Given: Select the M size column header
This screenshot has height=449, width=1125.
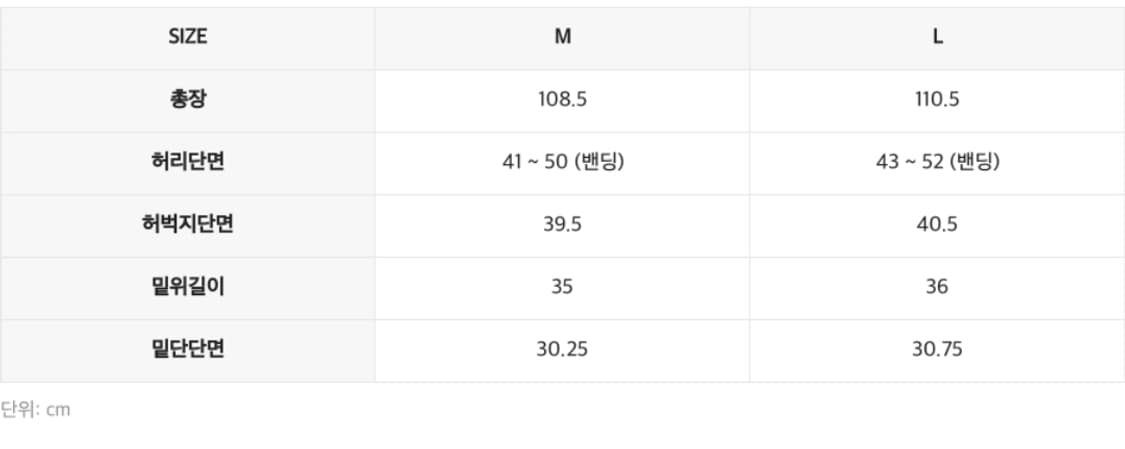Looking at the screenshot, I should pos(562,37).
